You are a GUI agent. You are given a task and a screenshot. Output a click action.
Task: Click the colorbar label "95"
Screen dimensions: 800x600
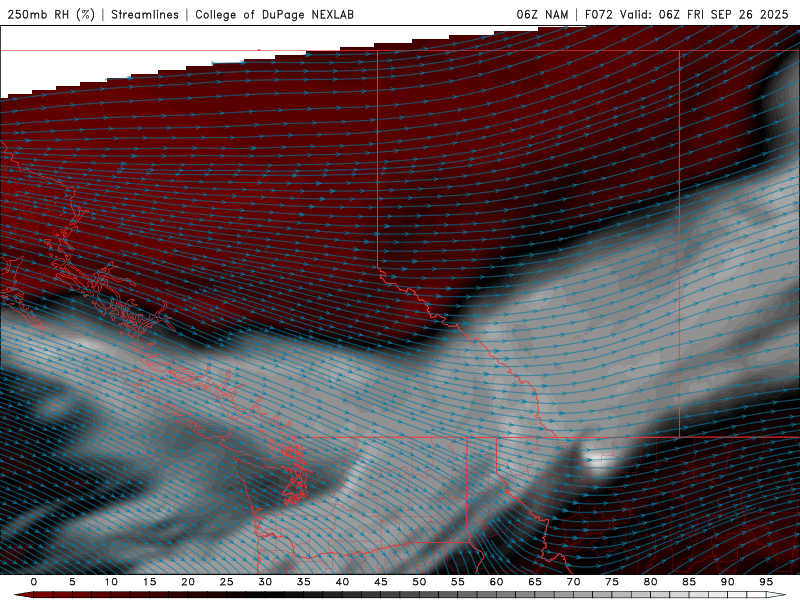pyautogui.click(x=766, y=582)
